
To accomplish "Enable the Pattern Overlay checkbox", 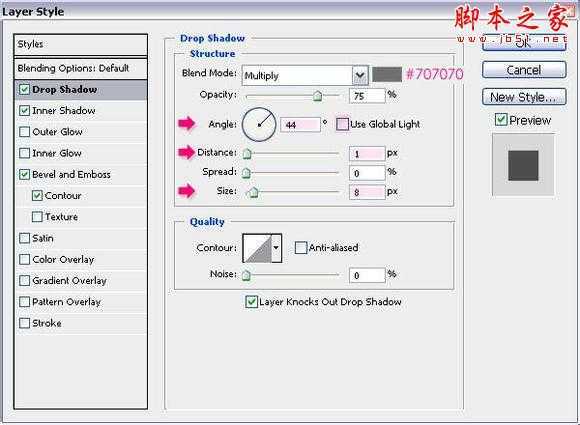I will (x=24, y=302).
